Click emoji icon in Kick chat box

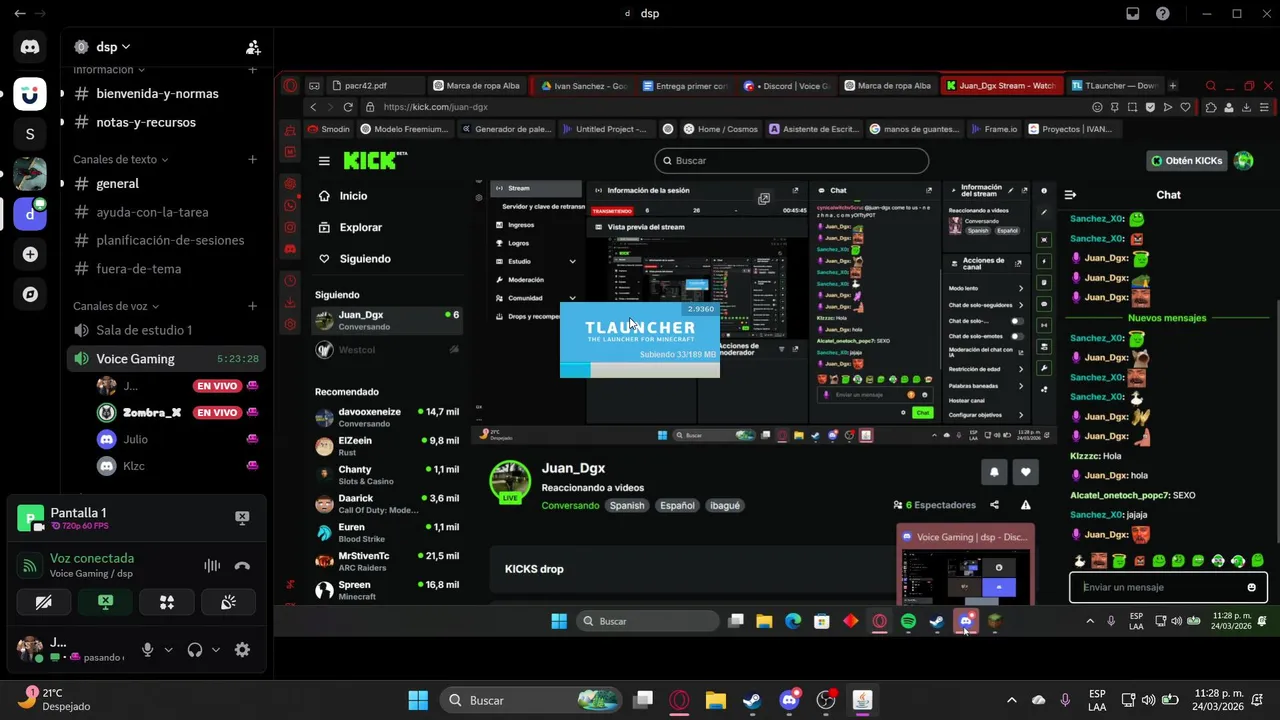pos(1251,587)
